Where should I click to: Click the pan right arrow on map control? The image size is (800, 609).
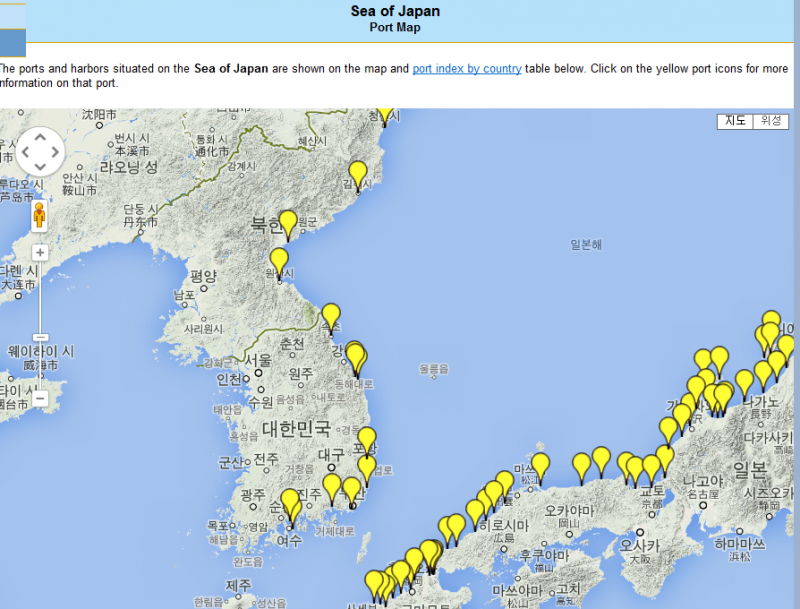[55, 153]
